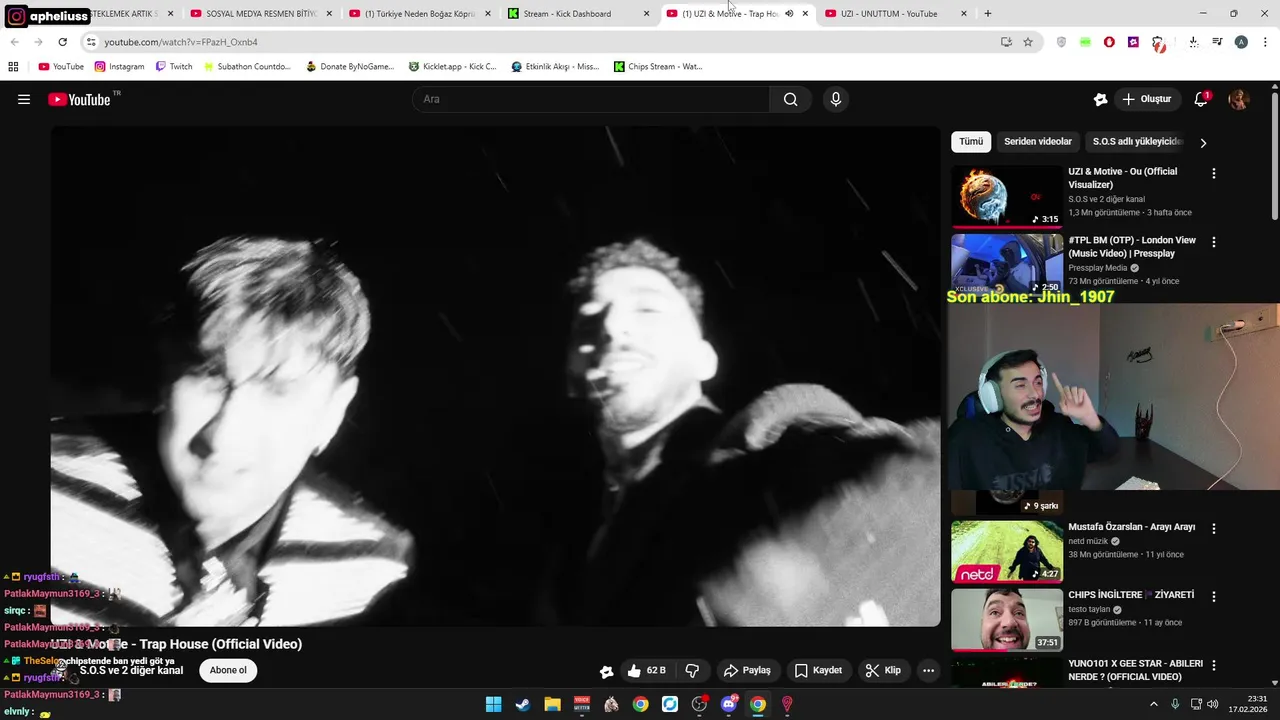Image resolution: width=1280 pixels, height=720 pixels.
Task: Open the Chips Stream bookmark
Action: click(658, 67)
